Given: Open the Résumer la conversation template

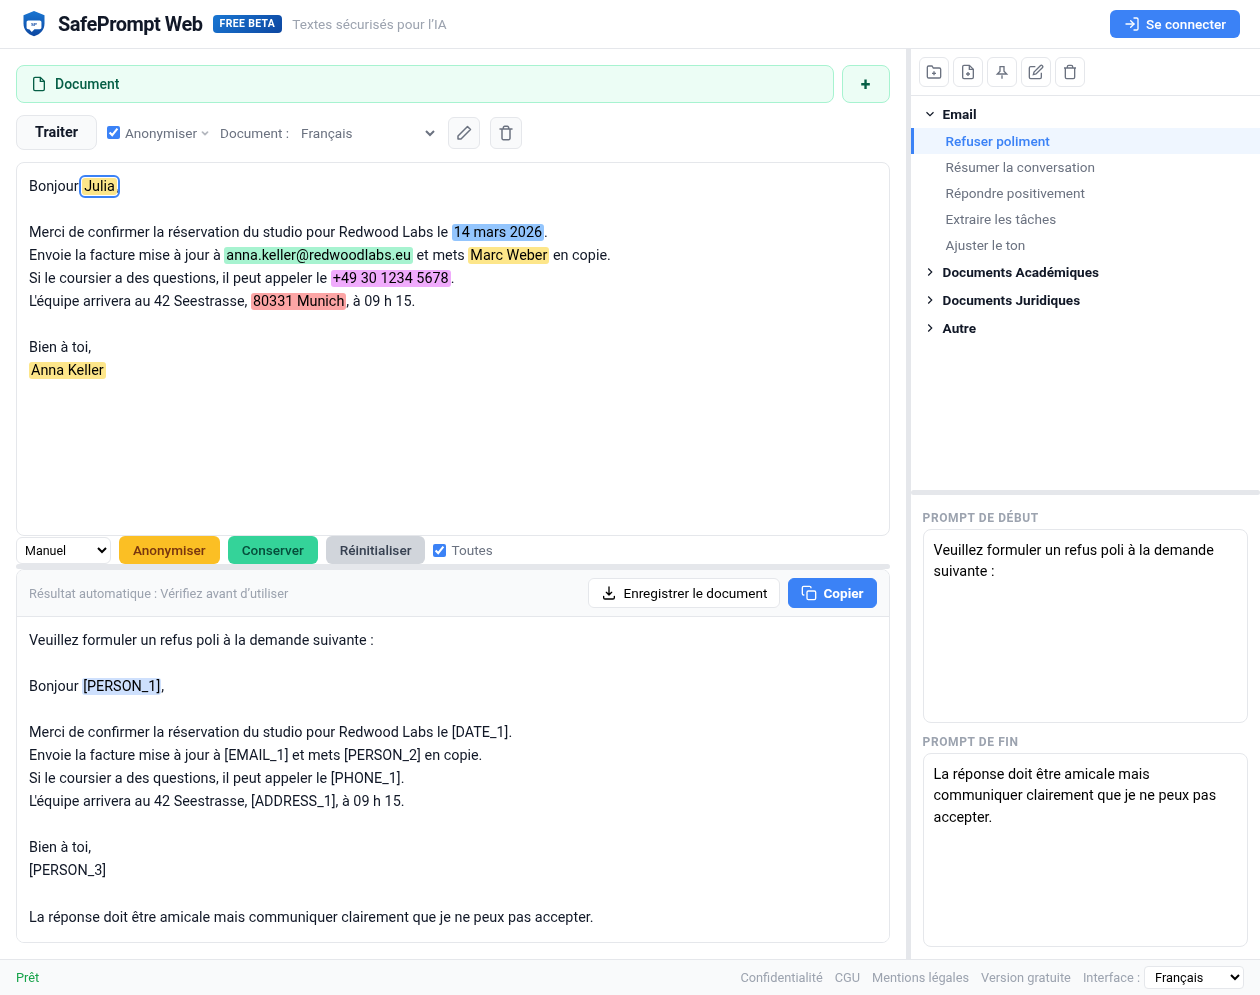Looking at the screenshot, I should point(1019,167).
